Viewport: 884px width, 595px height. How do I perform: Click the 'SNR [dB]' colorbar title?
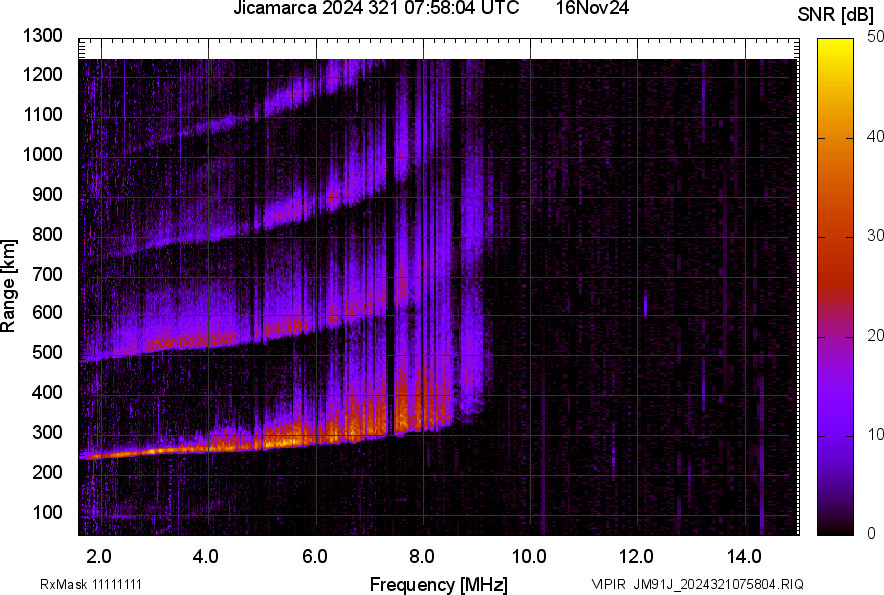(836, 15)
